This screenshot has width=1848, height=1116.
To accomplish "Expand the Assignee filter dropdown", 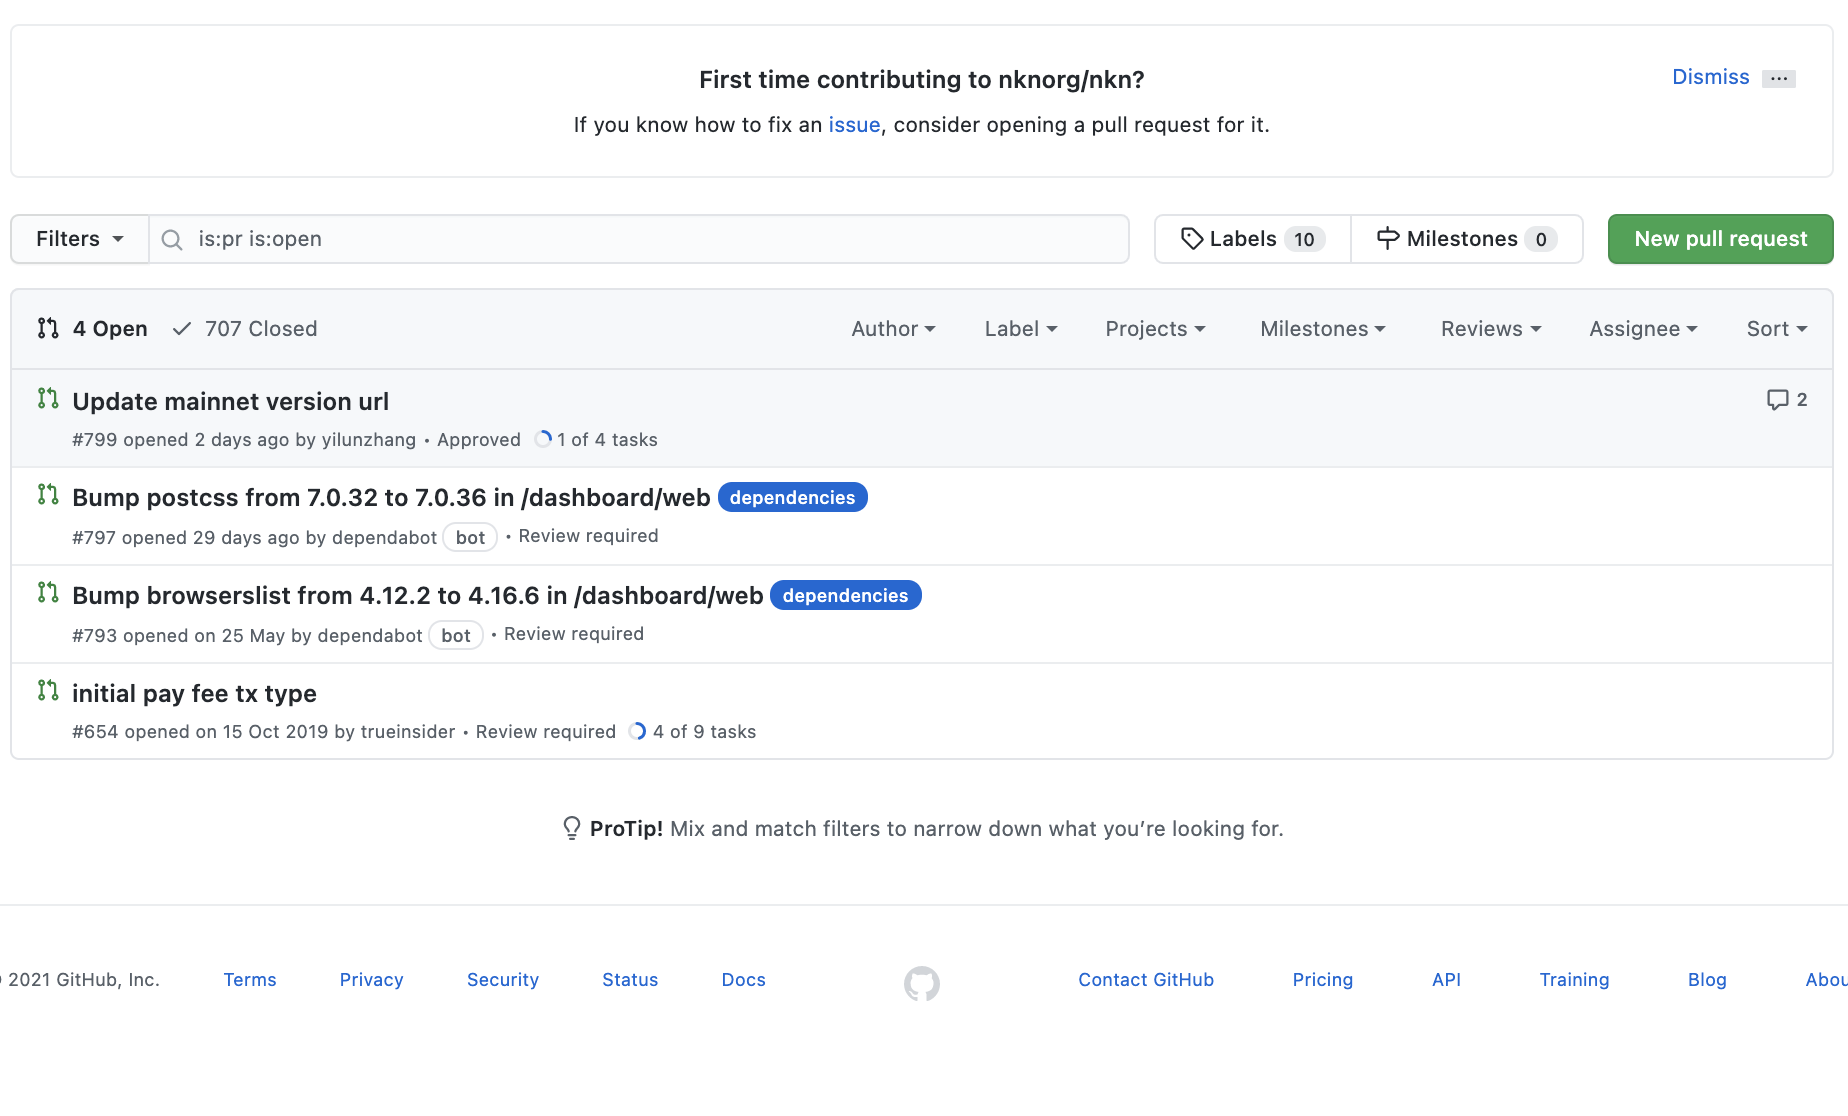I will pyautogui.click(x=1643, y=329).
